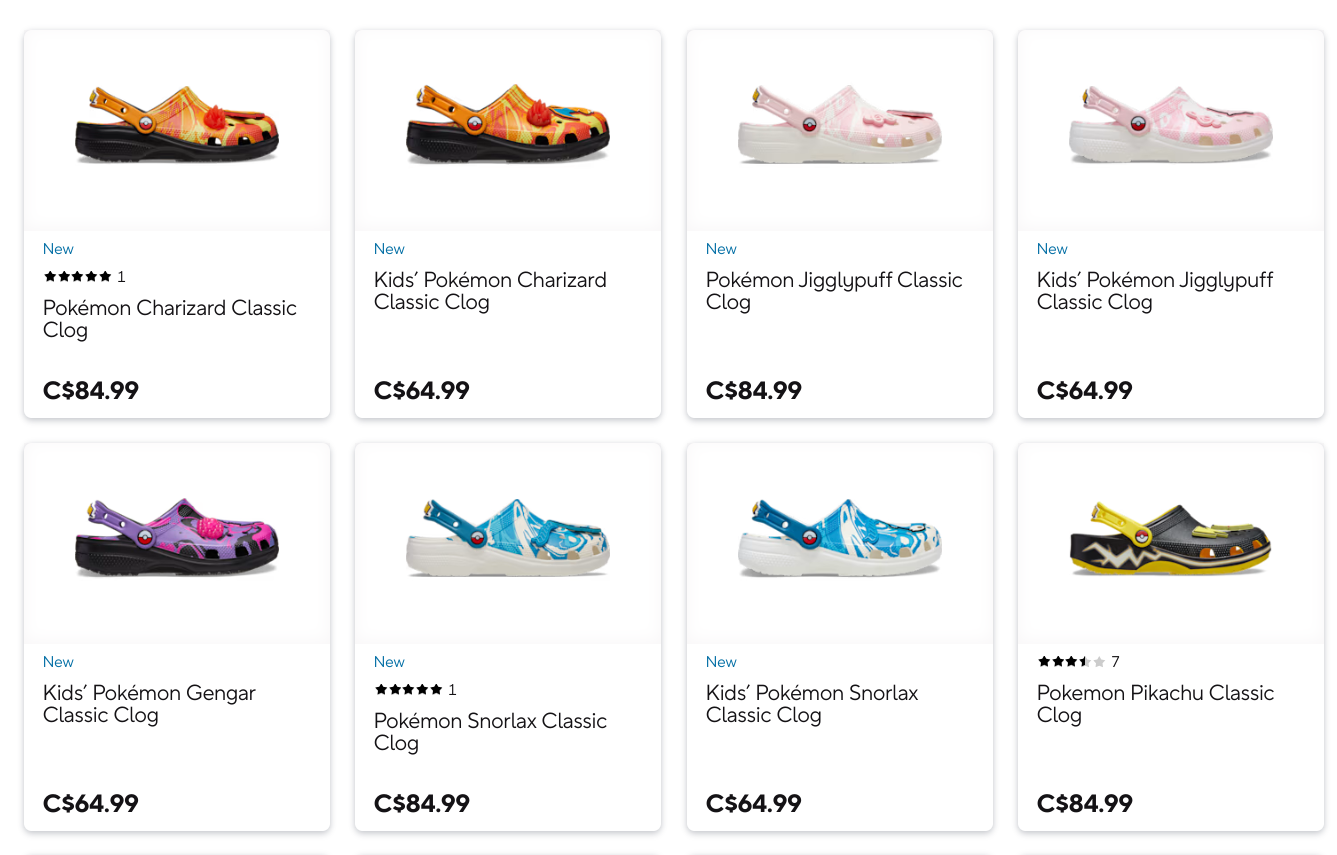Image resolution: width=1337 pixels, height=855 pixels.
Task: Click the Pokémon Charizard Classic Clog title
Action: click(x=170, y=319)
